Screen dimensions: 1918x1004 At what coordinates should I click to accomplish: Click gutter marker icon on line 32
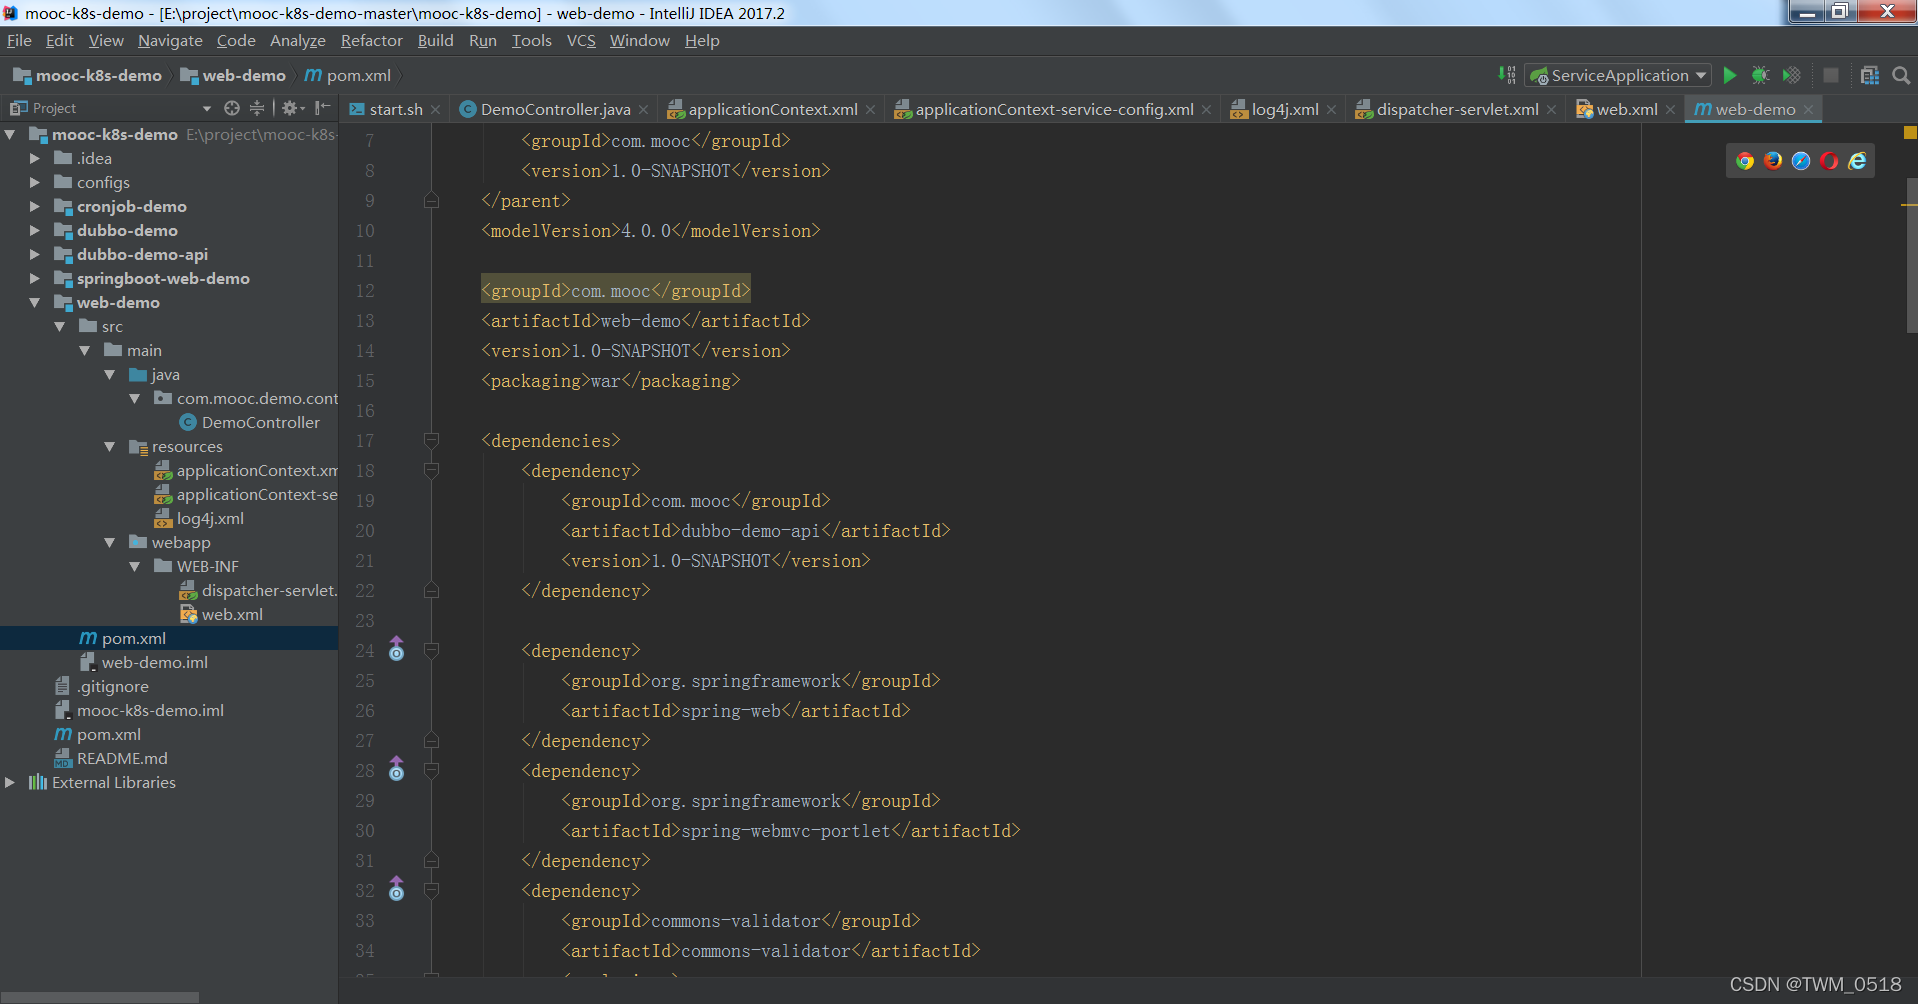pos(397,889)
